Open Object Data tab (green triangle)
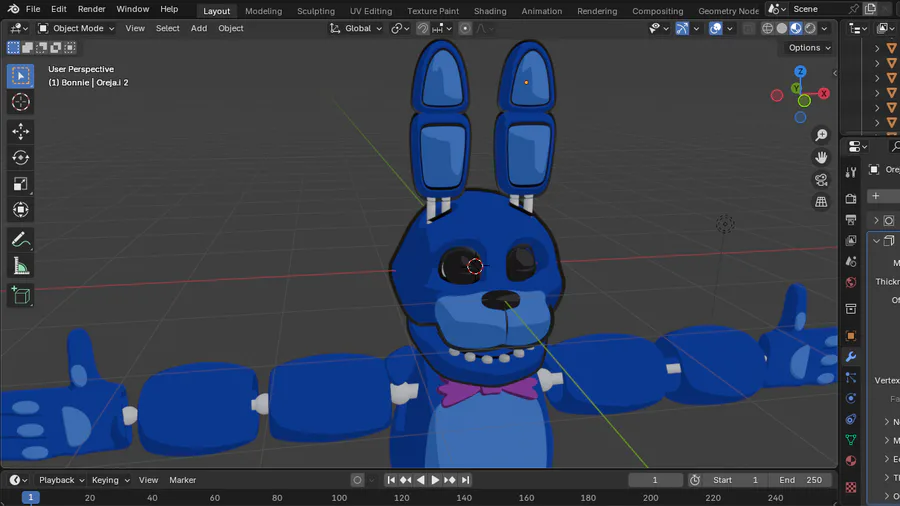900x506 pixels. [x=851, y=439]
